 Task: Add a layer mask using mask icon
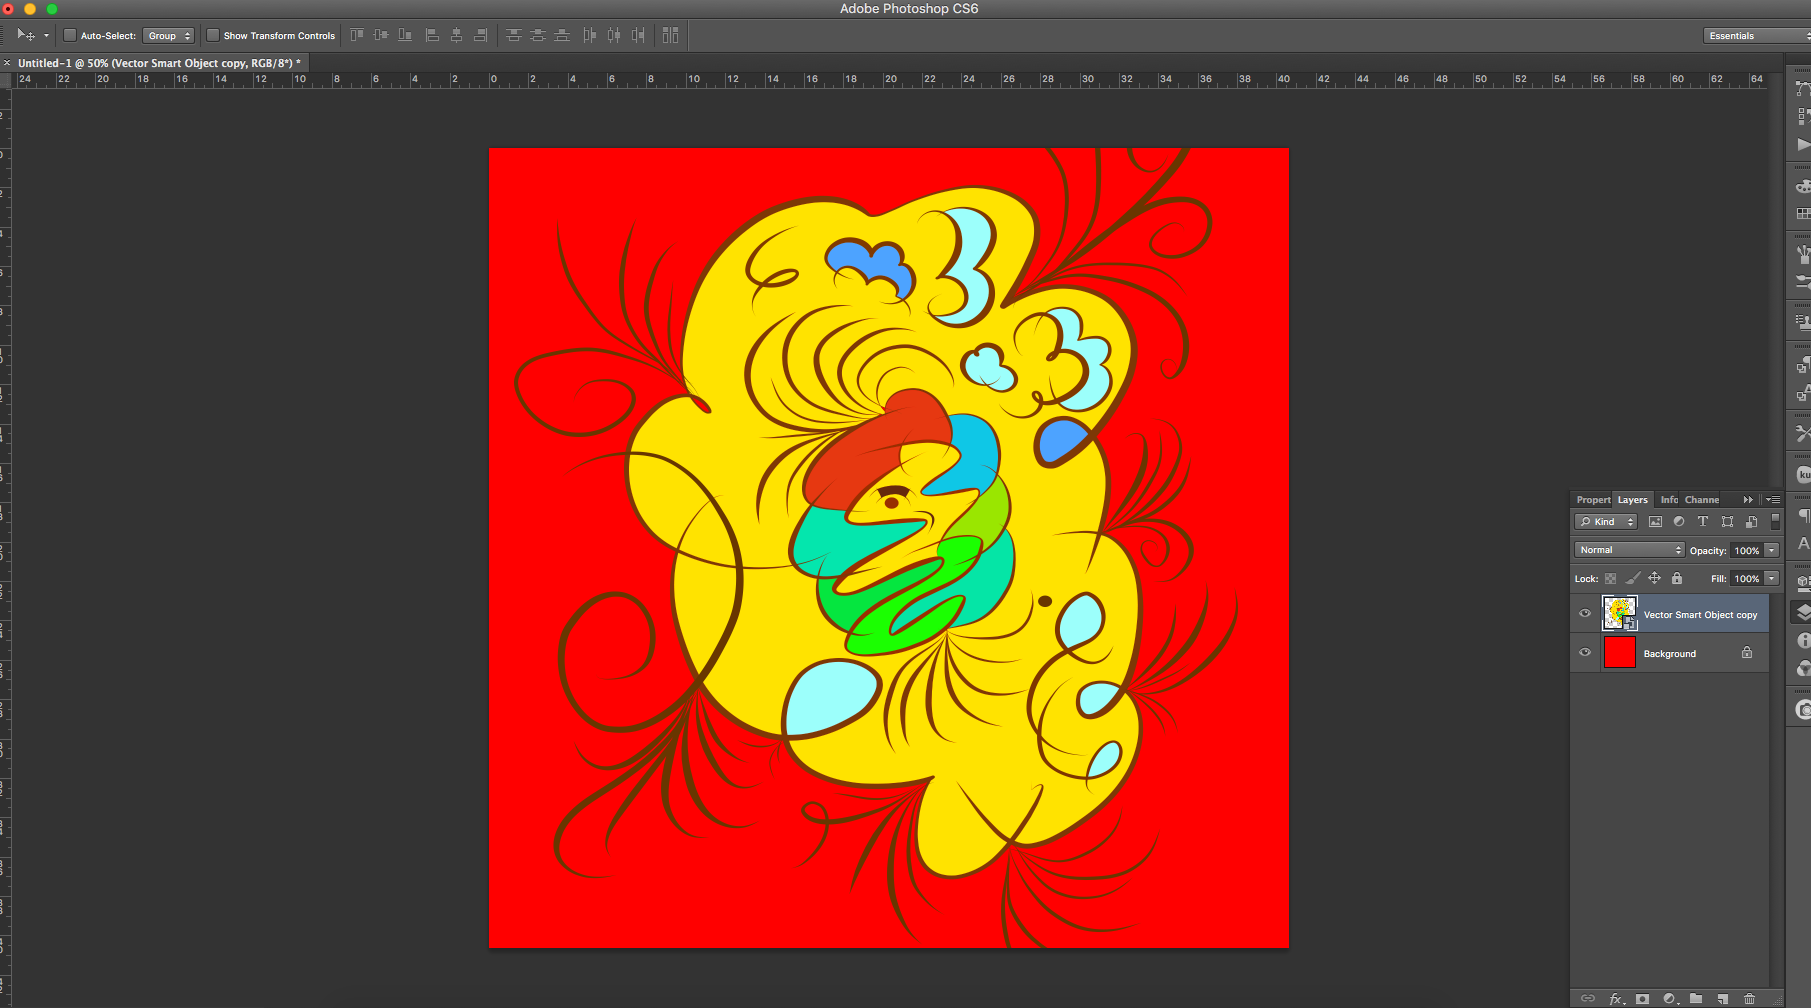tap(1642, 998)
